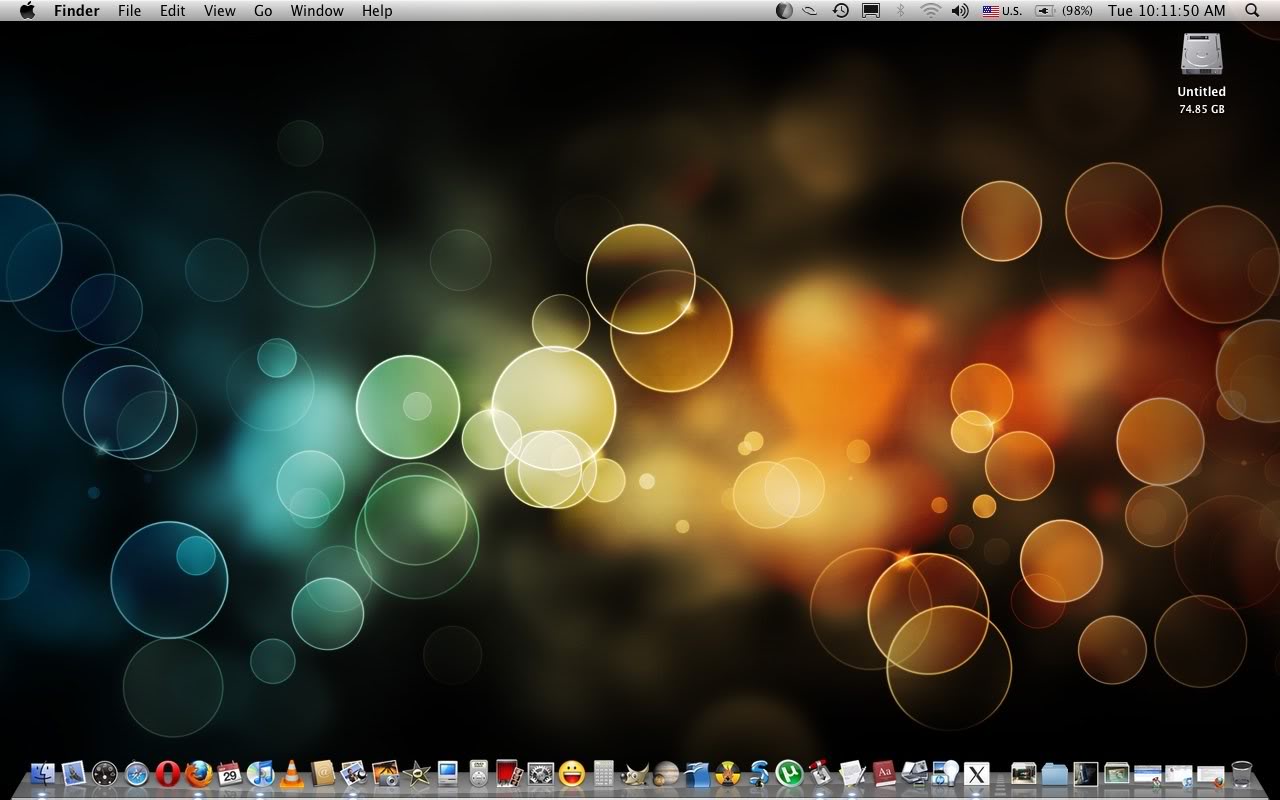Open Address Book in the dock
The width and height of the screenshot is (1280, 800).
point(322,773)
